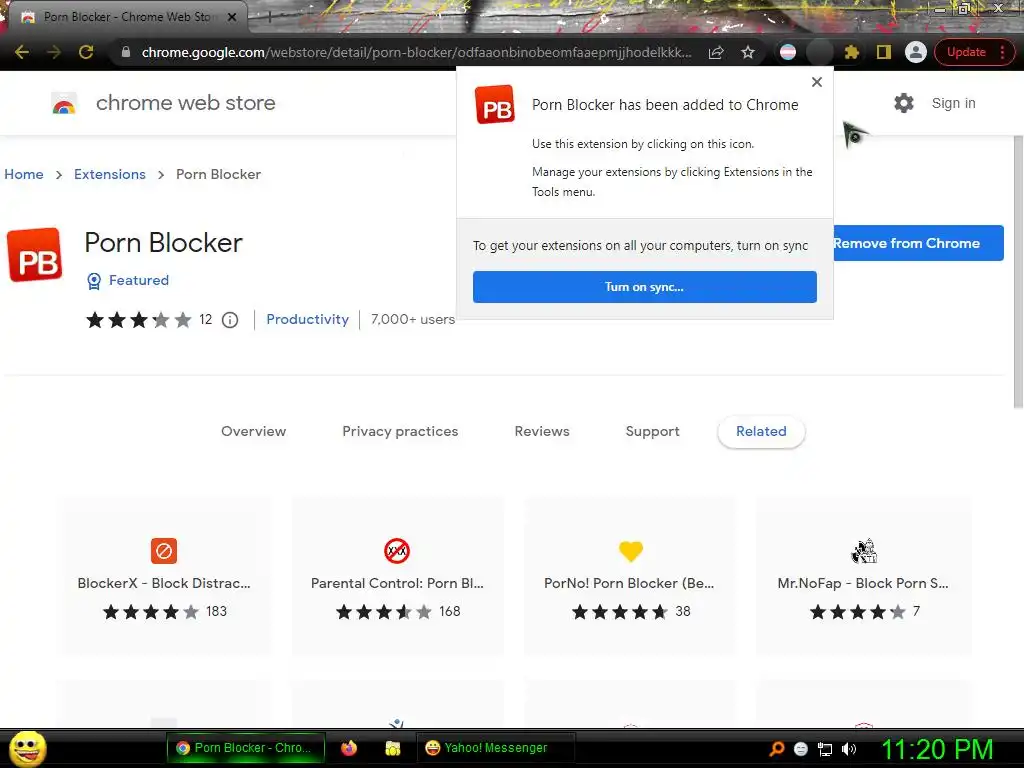Click the page vertical scrollbar
The image size is (1024, 768).
(1017, 272)
